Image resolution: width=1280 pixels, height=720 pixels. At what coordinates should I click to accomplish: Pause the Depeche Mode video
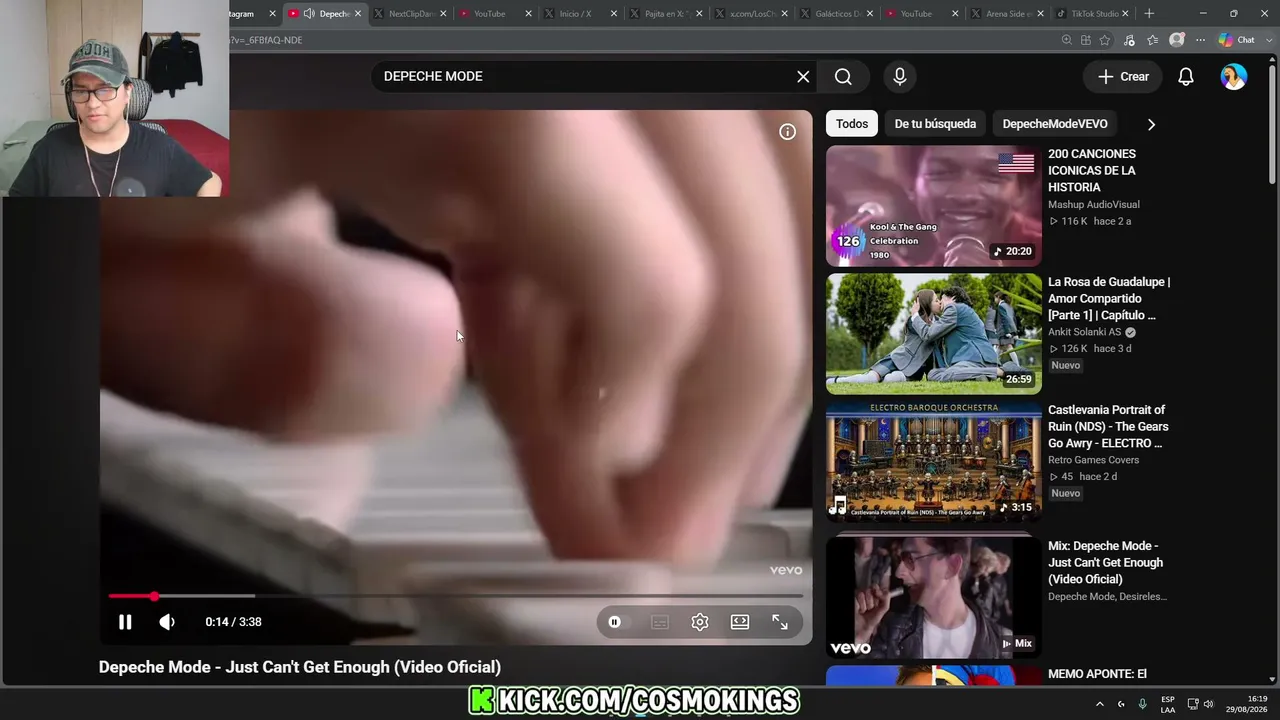[x=125, y=622]
